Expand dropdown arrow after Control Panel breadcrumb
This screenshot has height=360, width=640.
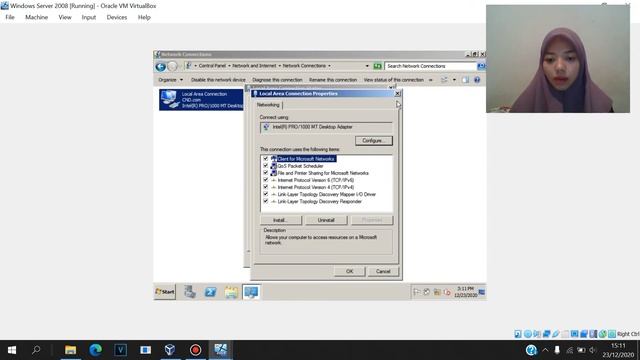point(229,66)
